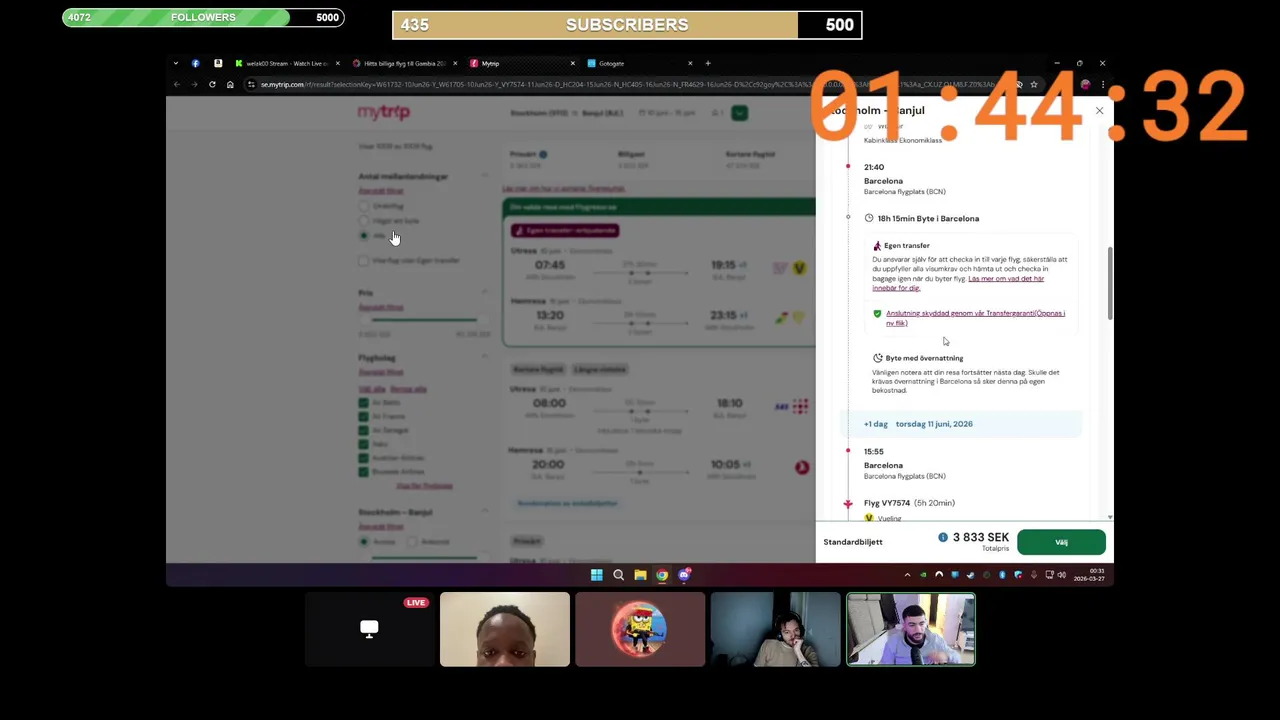Reload the Mytrip page
Image resolution: width=1280 pixels, height=720 pixels.
coord(212,84)
